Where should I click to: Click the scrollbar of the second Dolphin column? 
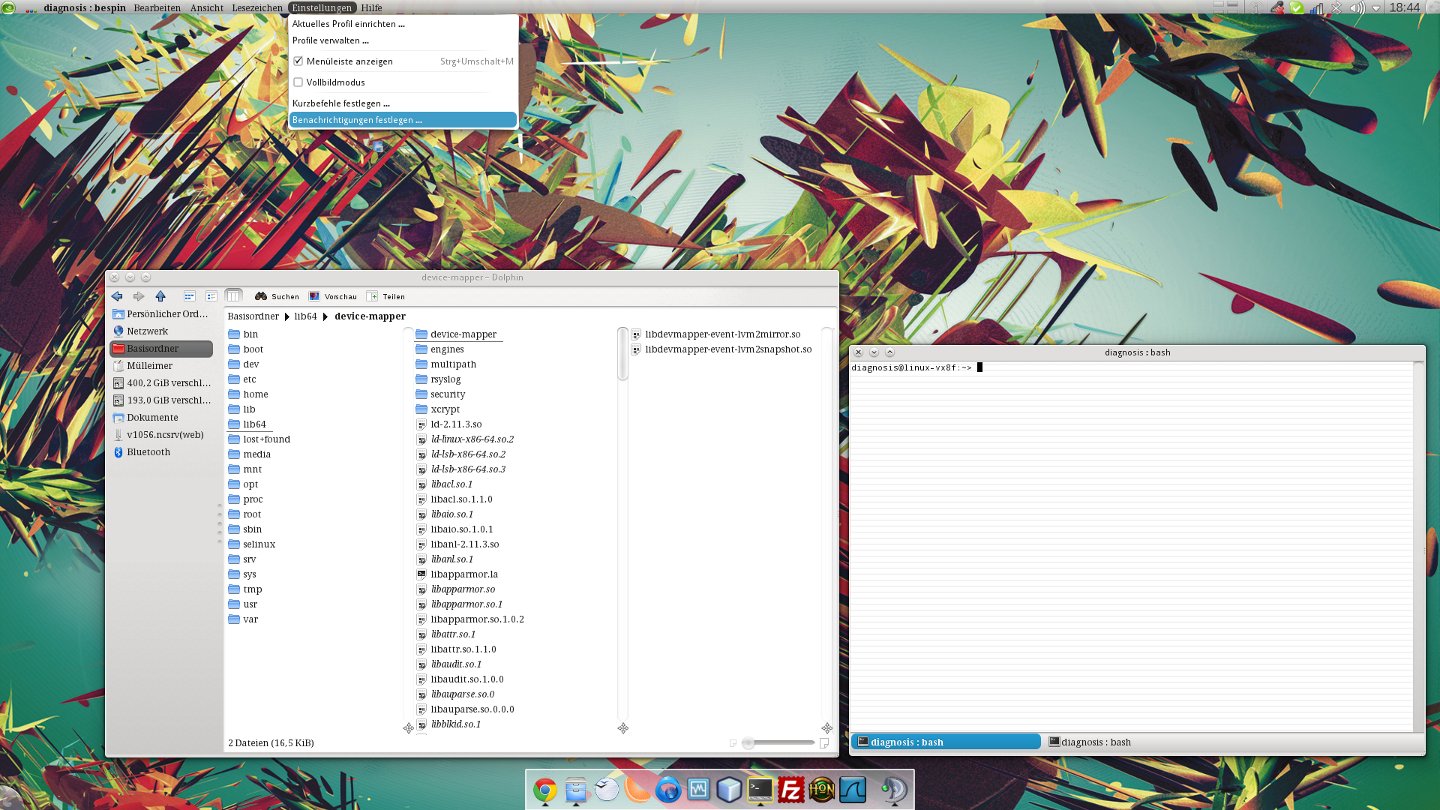(623, 353)
